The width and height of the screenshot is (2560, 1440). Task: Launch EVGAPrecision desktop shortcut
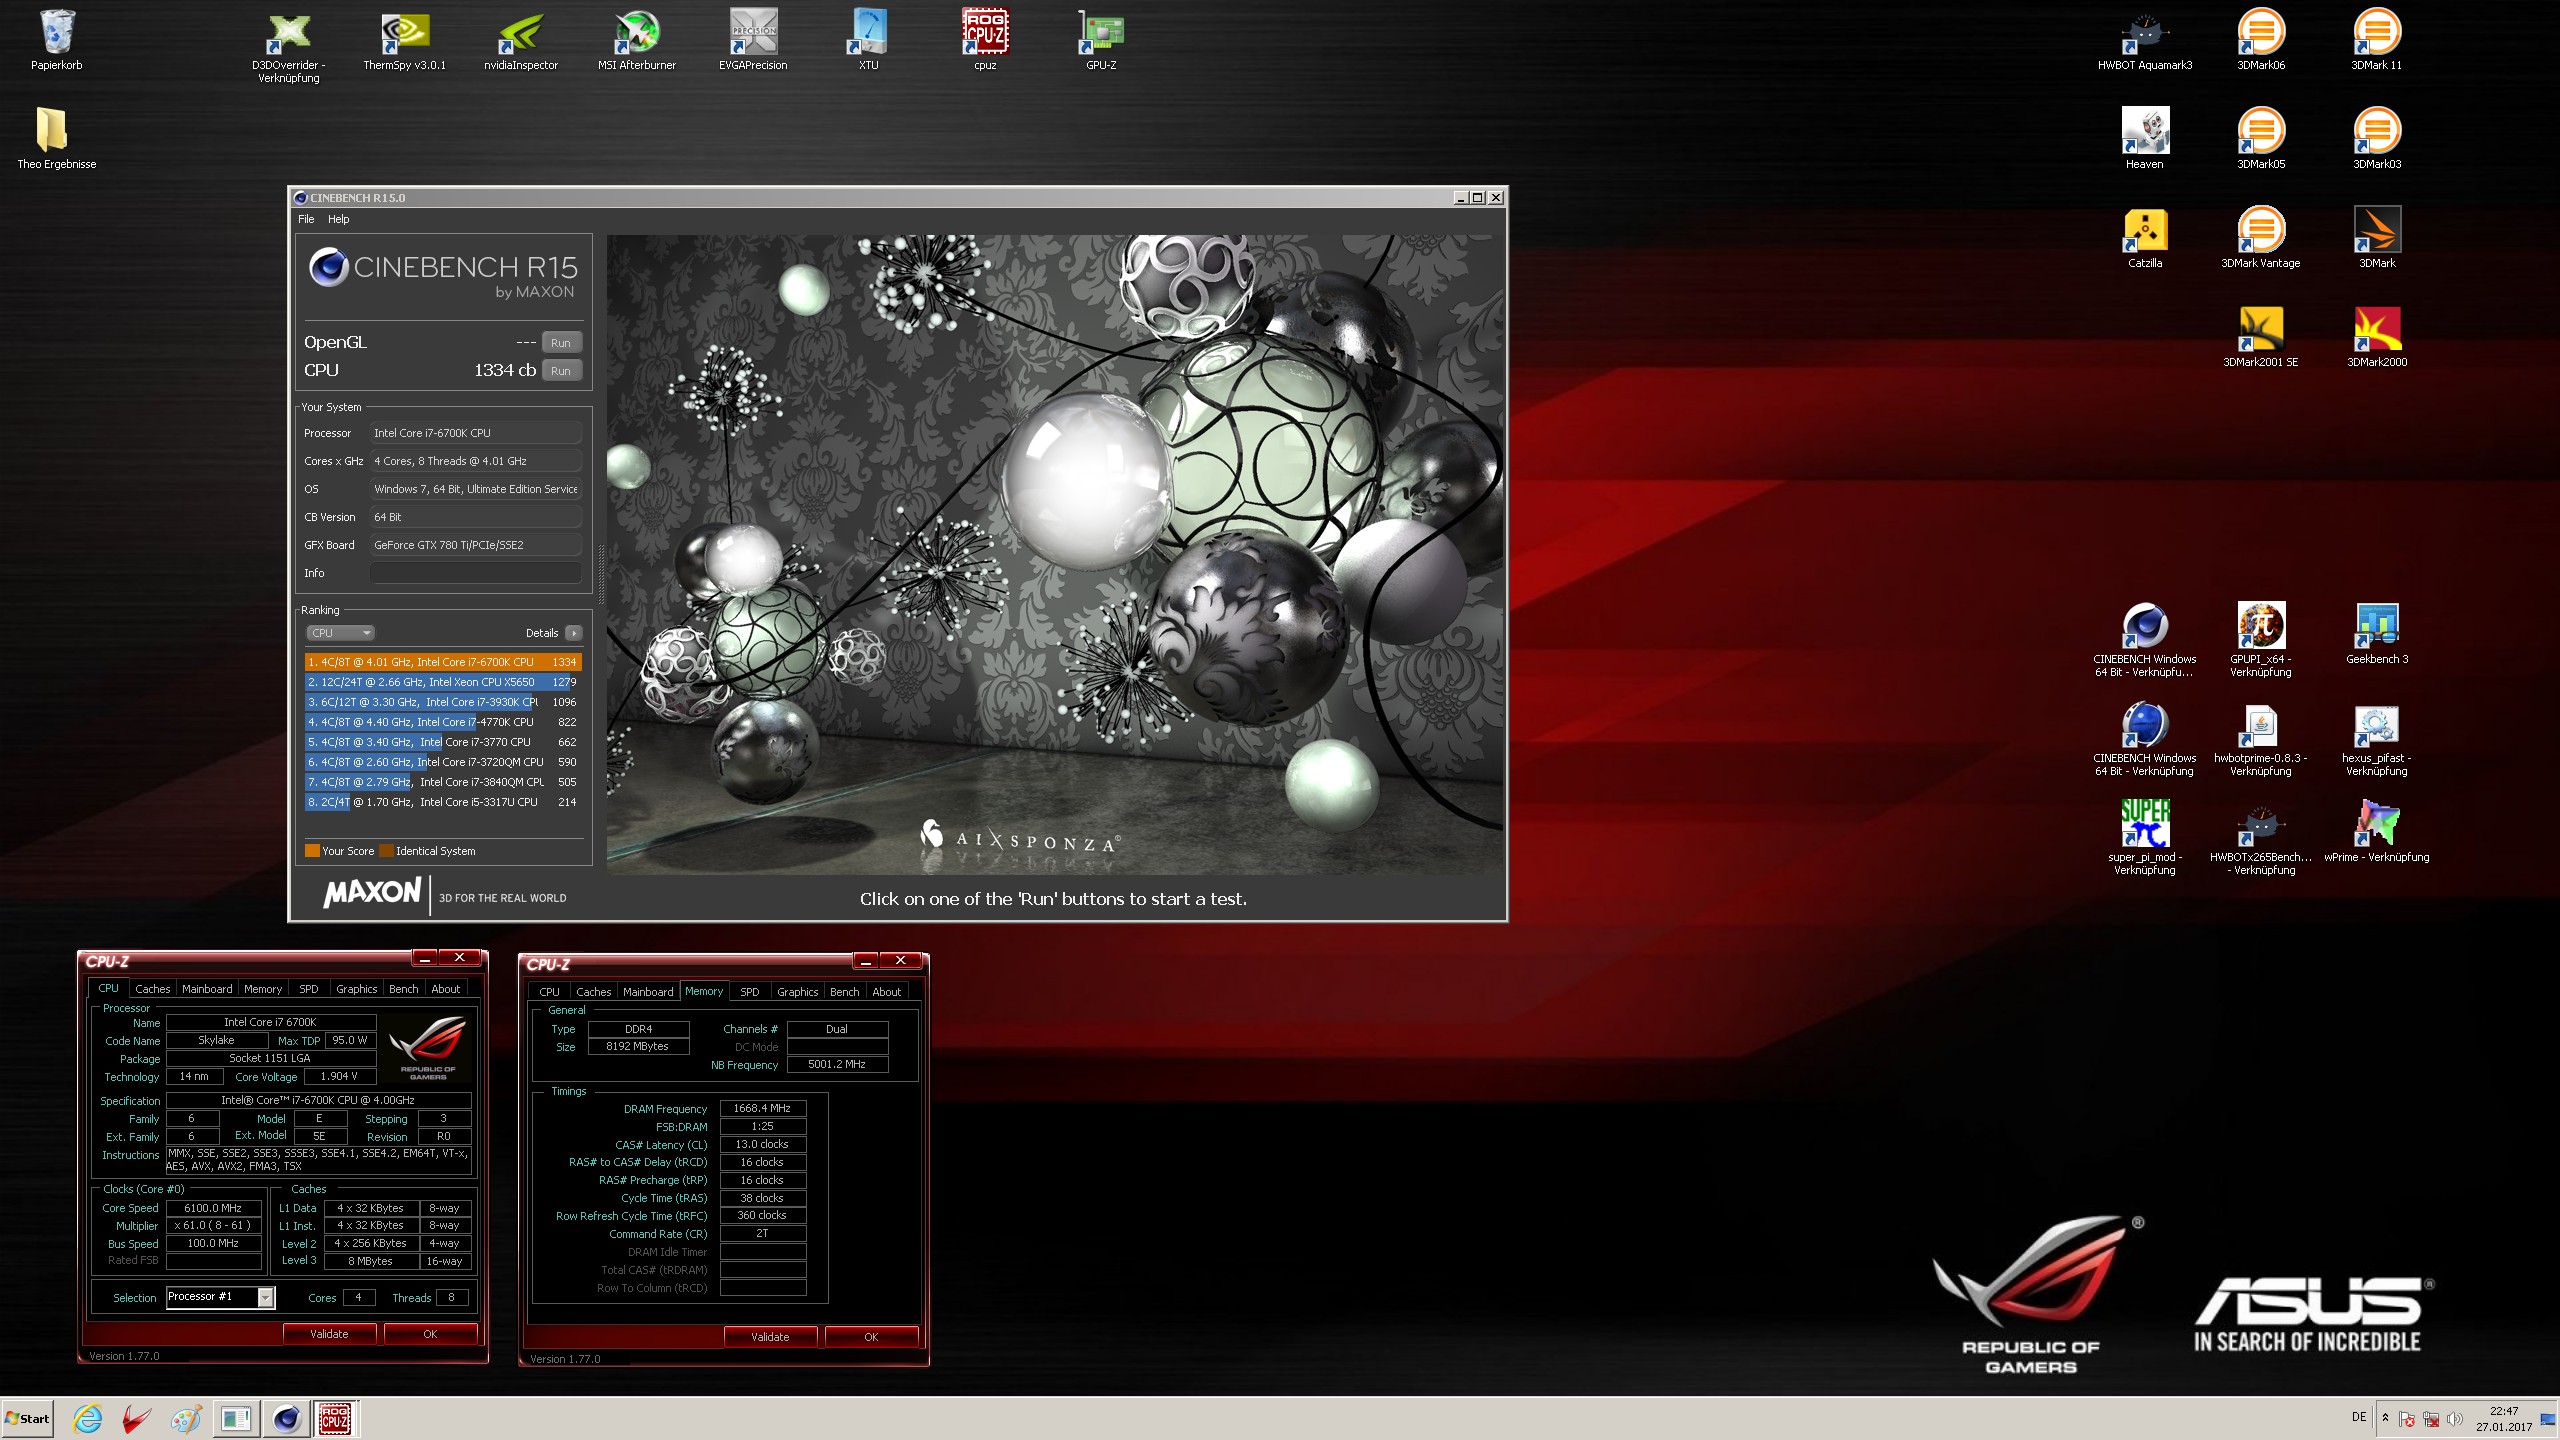[753, 40]
